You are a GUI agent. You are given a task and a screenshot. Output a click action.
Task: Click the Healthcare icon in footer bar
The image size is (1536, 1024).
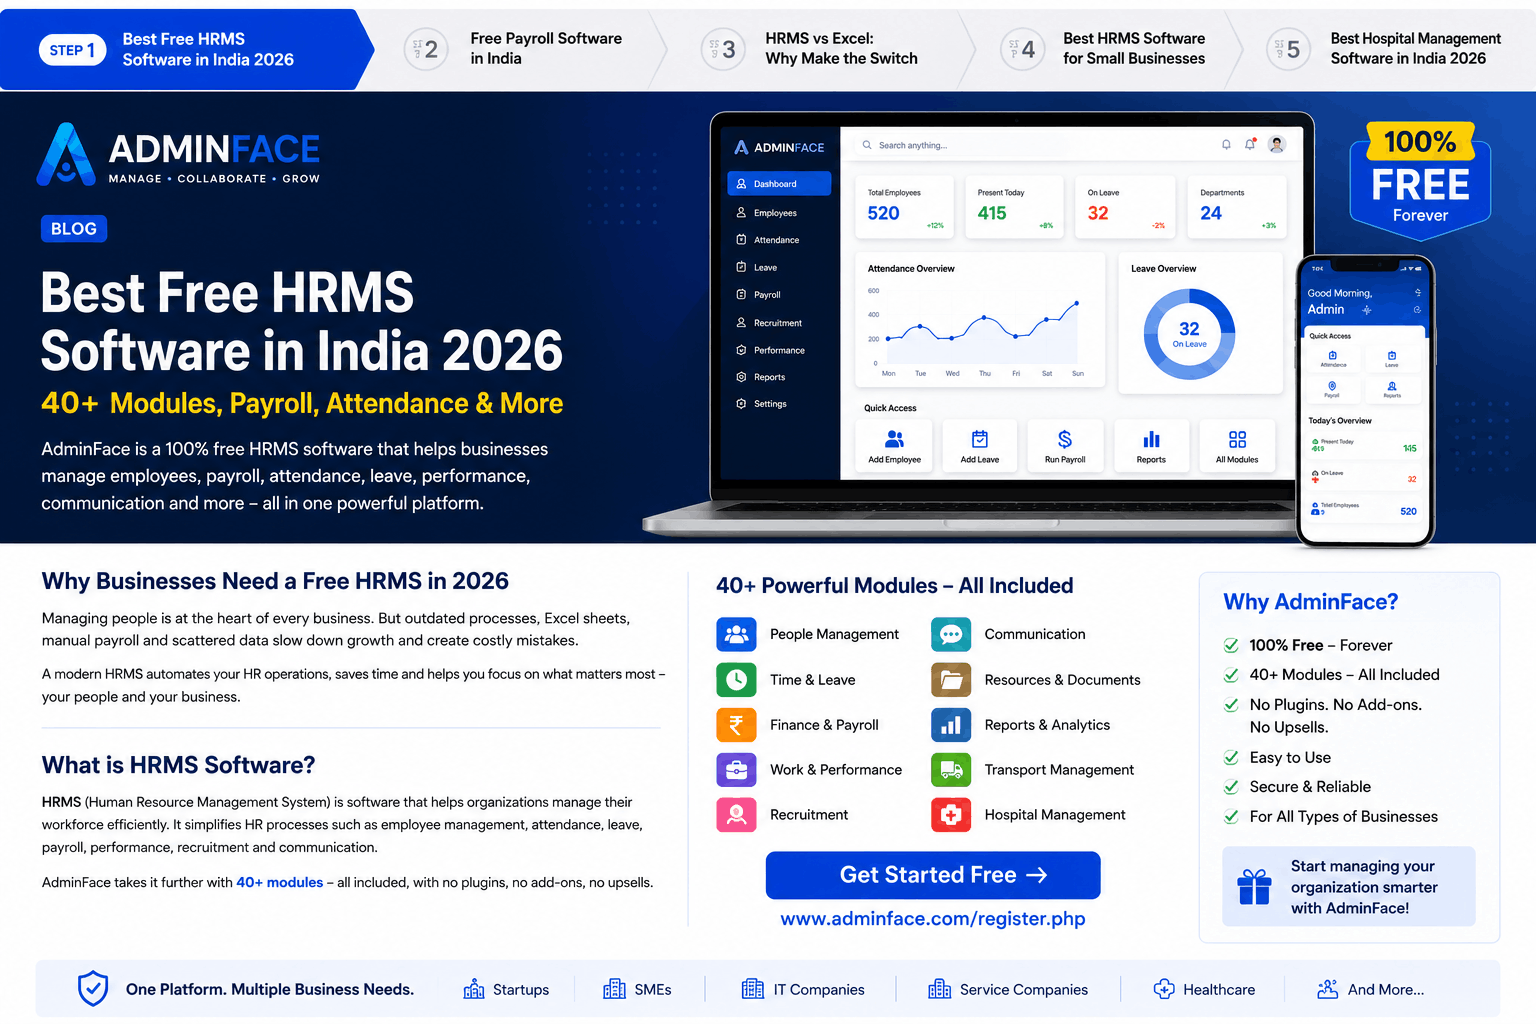pyautogui.click(x=1164, y=989)
